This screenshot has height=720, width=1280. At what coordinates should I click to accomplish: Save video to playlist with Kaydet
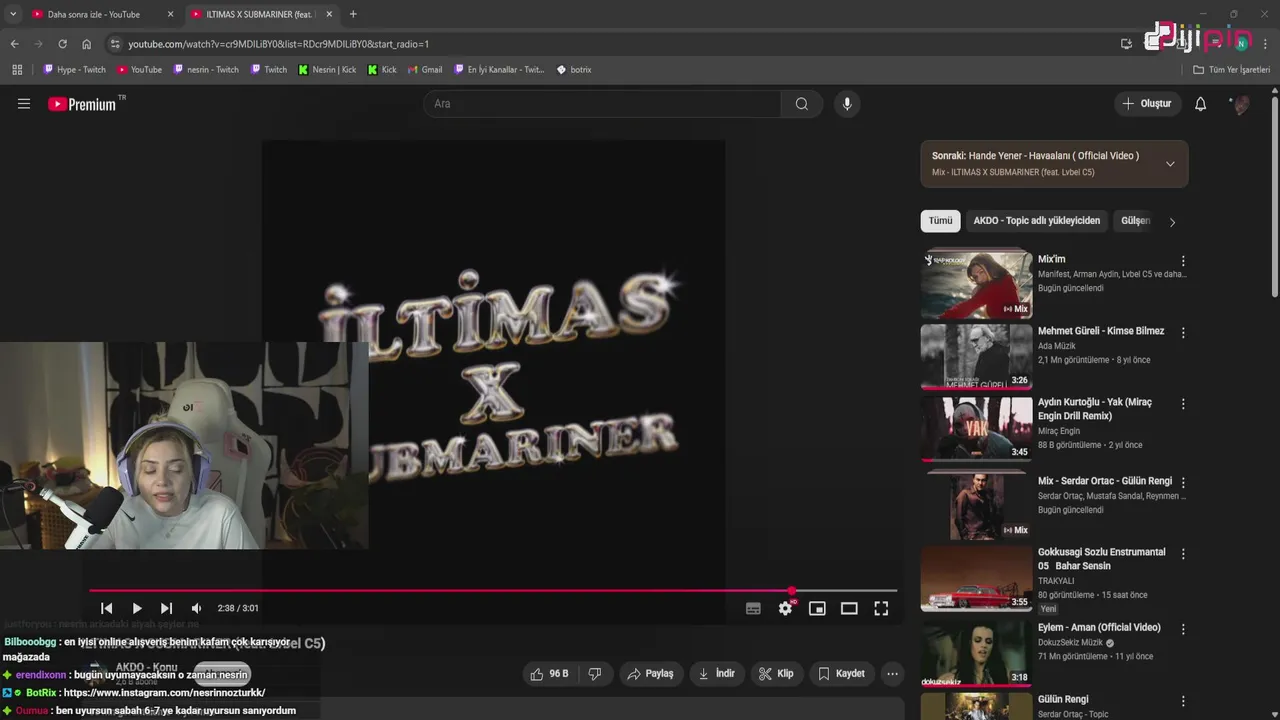[842, 674]
